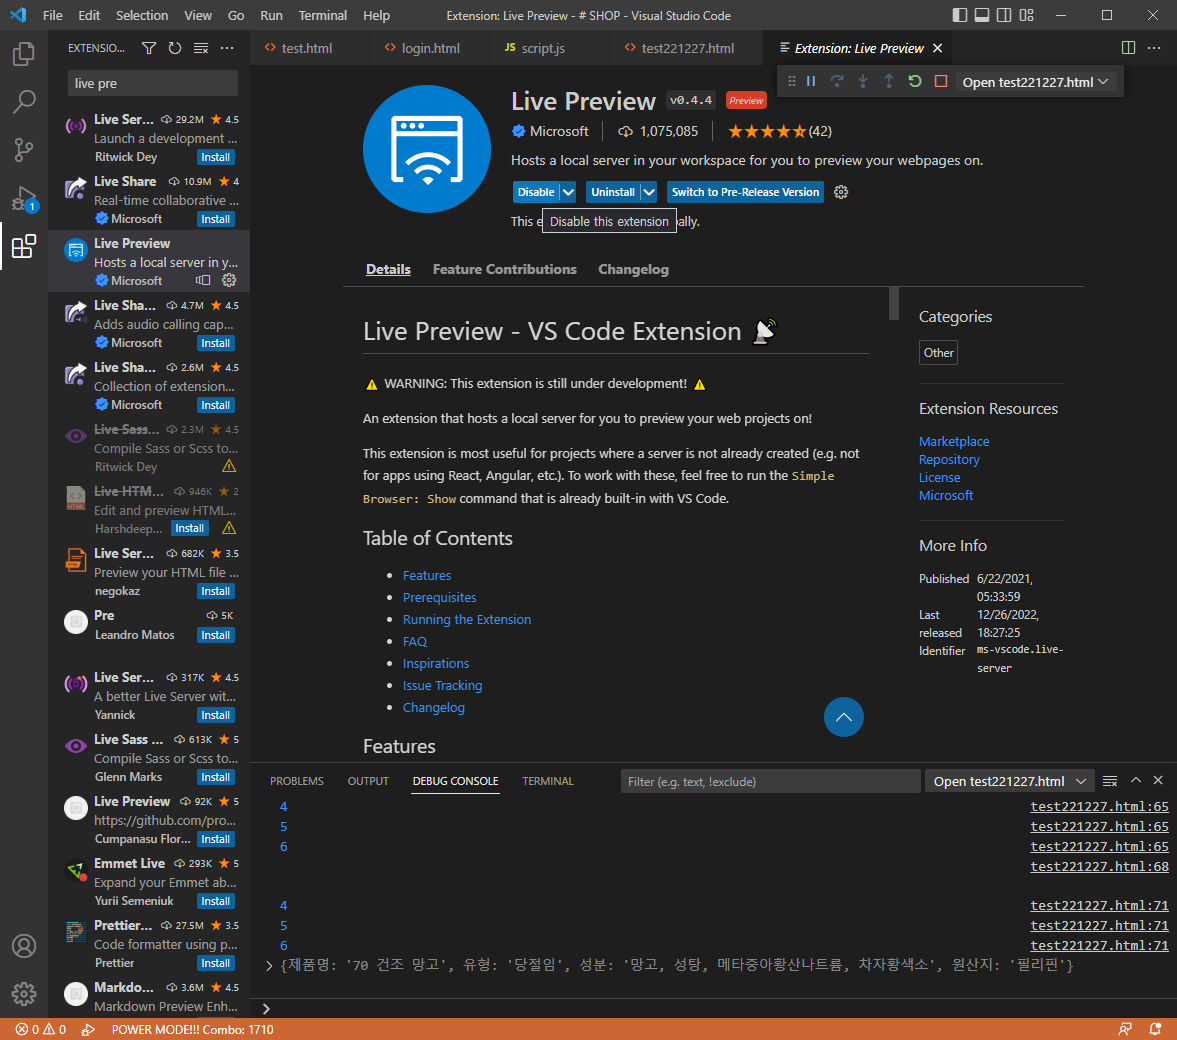This screenshot has height=1040, width=1177.
Task: Toggle Primary Side Bar layout button
Action: coord(959,15)
